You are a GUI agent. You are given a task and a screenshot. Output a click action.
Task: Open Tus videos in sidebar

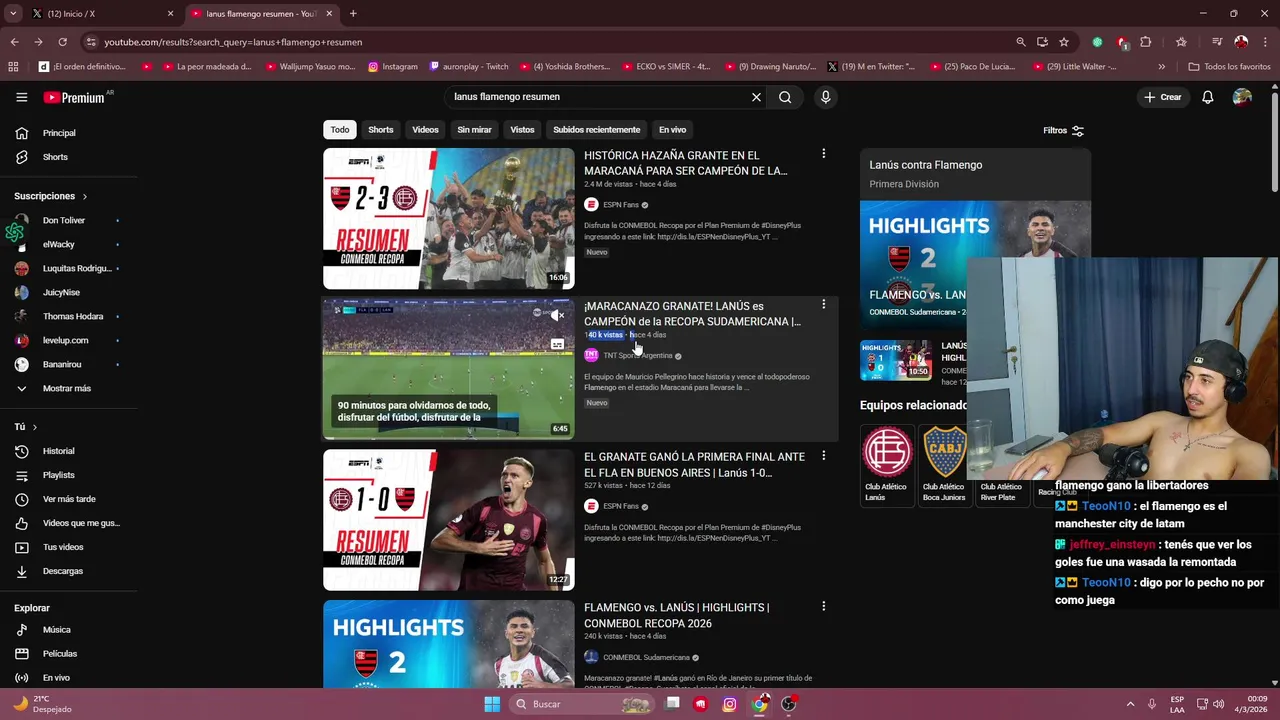click(68, 547)
